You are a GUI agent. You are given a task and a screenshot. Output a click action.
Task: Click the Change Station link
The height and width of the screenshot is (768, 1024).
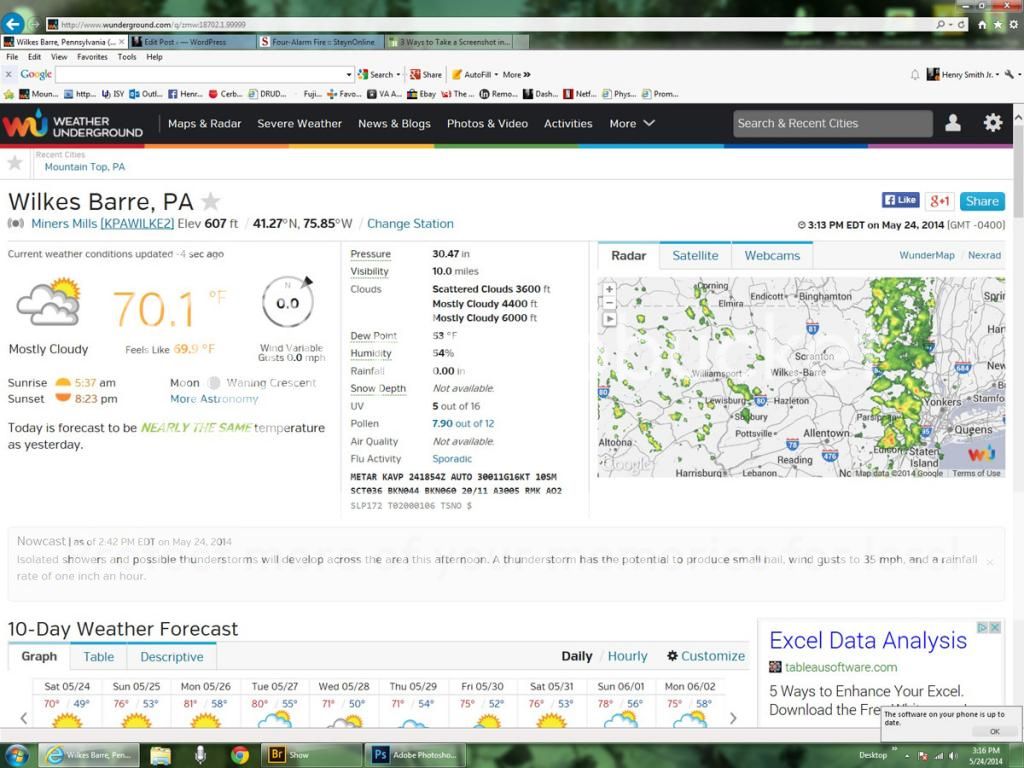pos(410,224)
